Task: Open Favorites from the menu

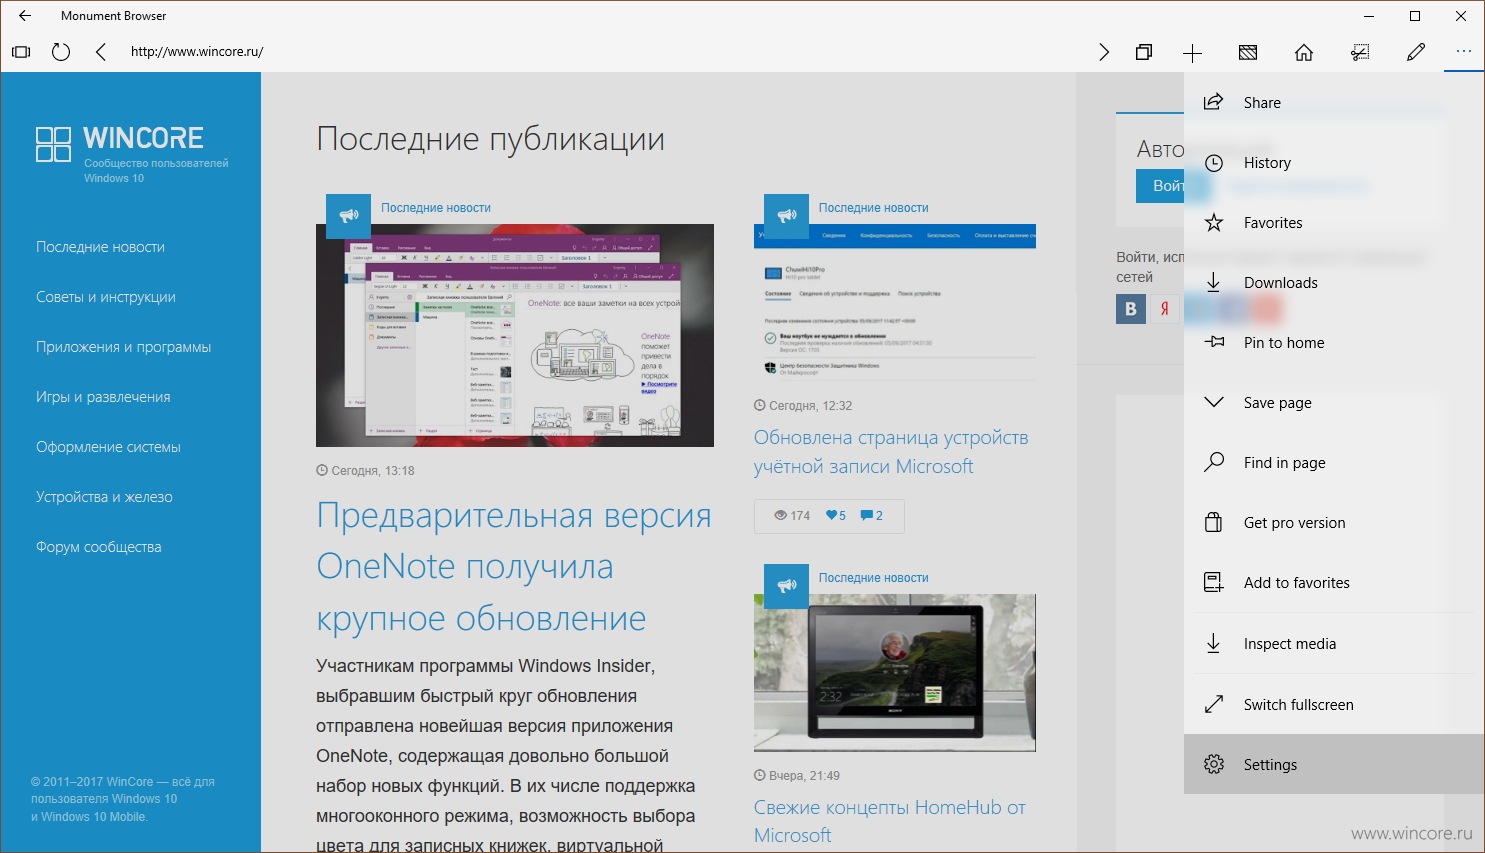Action: coord(1334,222)
